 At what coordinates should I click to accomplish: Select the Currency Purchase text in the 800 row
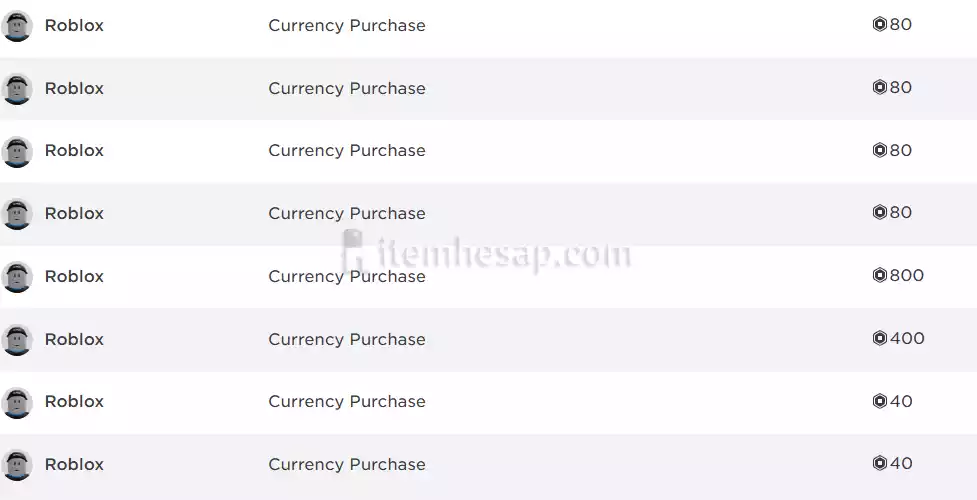point(346,277)
